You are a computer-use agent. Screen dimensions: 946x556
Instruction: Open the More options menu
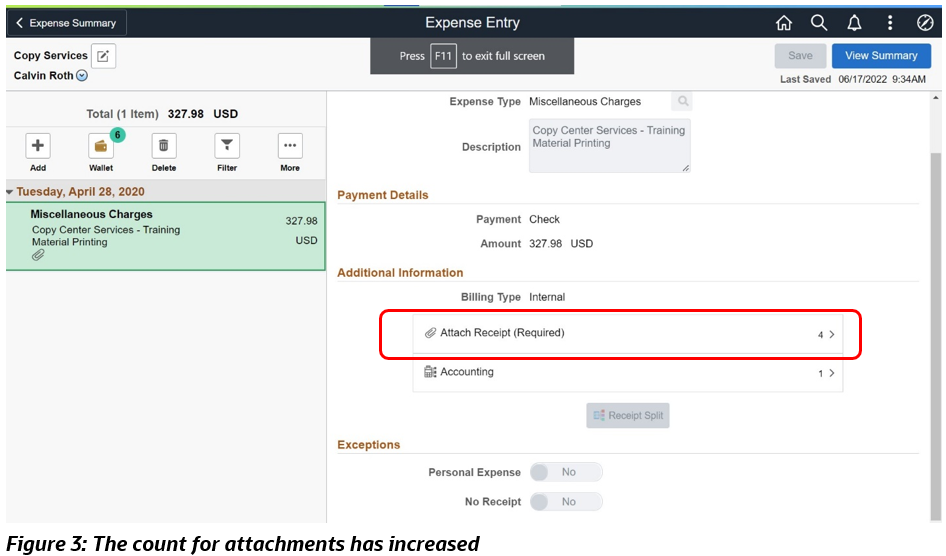[x=290, y=146]
